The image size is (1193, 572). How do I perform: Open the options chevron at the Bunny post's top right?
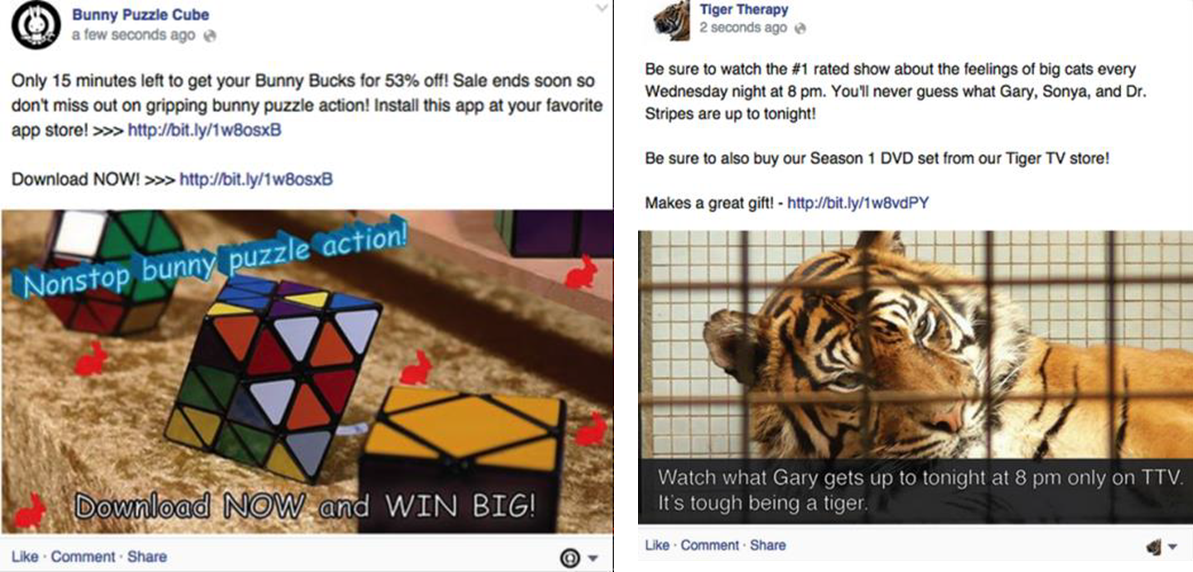602,8
